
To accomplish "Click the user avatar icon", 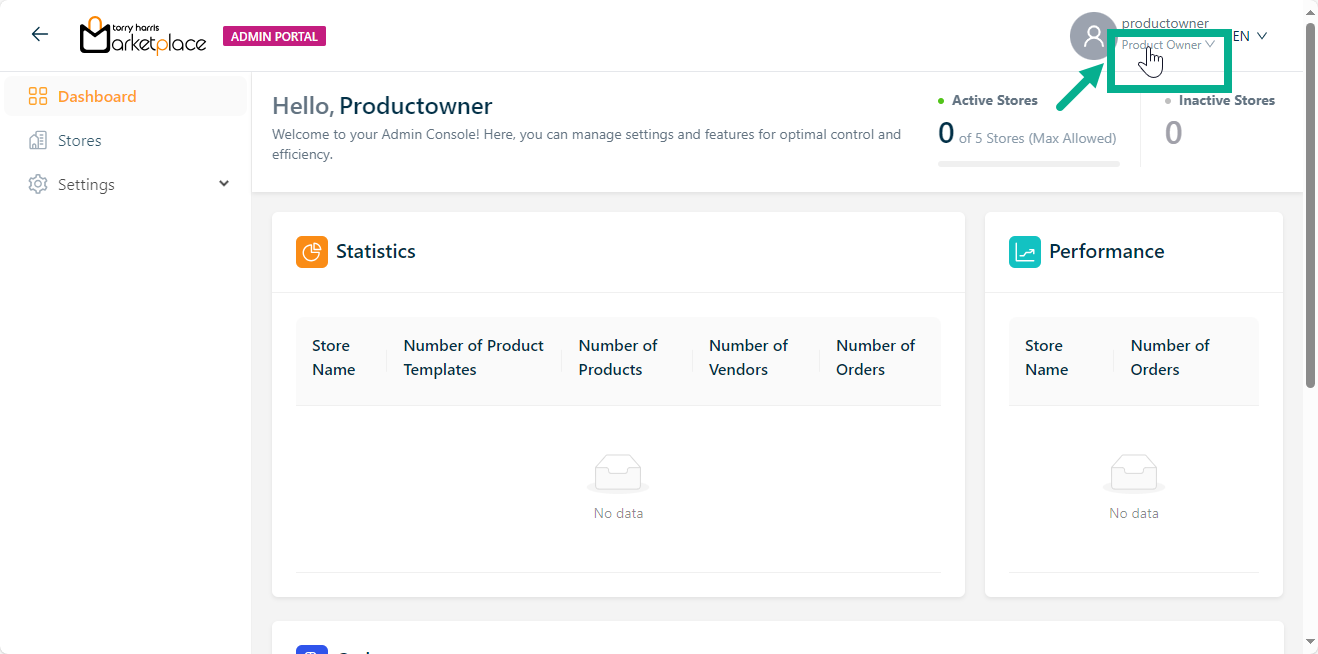I will (x=1093, y=36).
